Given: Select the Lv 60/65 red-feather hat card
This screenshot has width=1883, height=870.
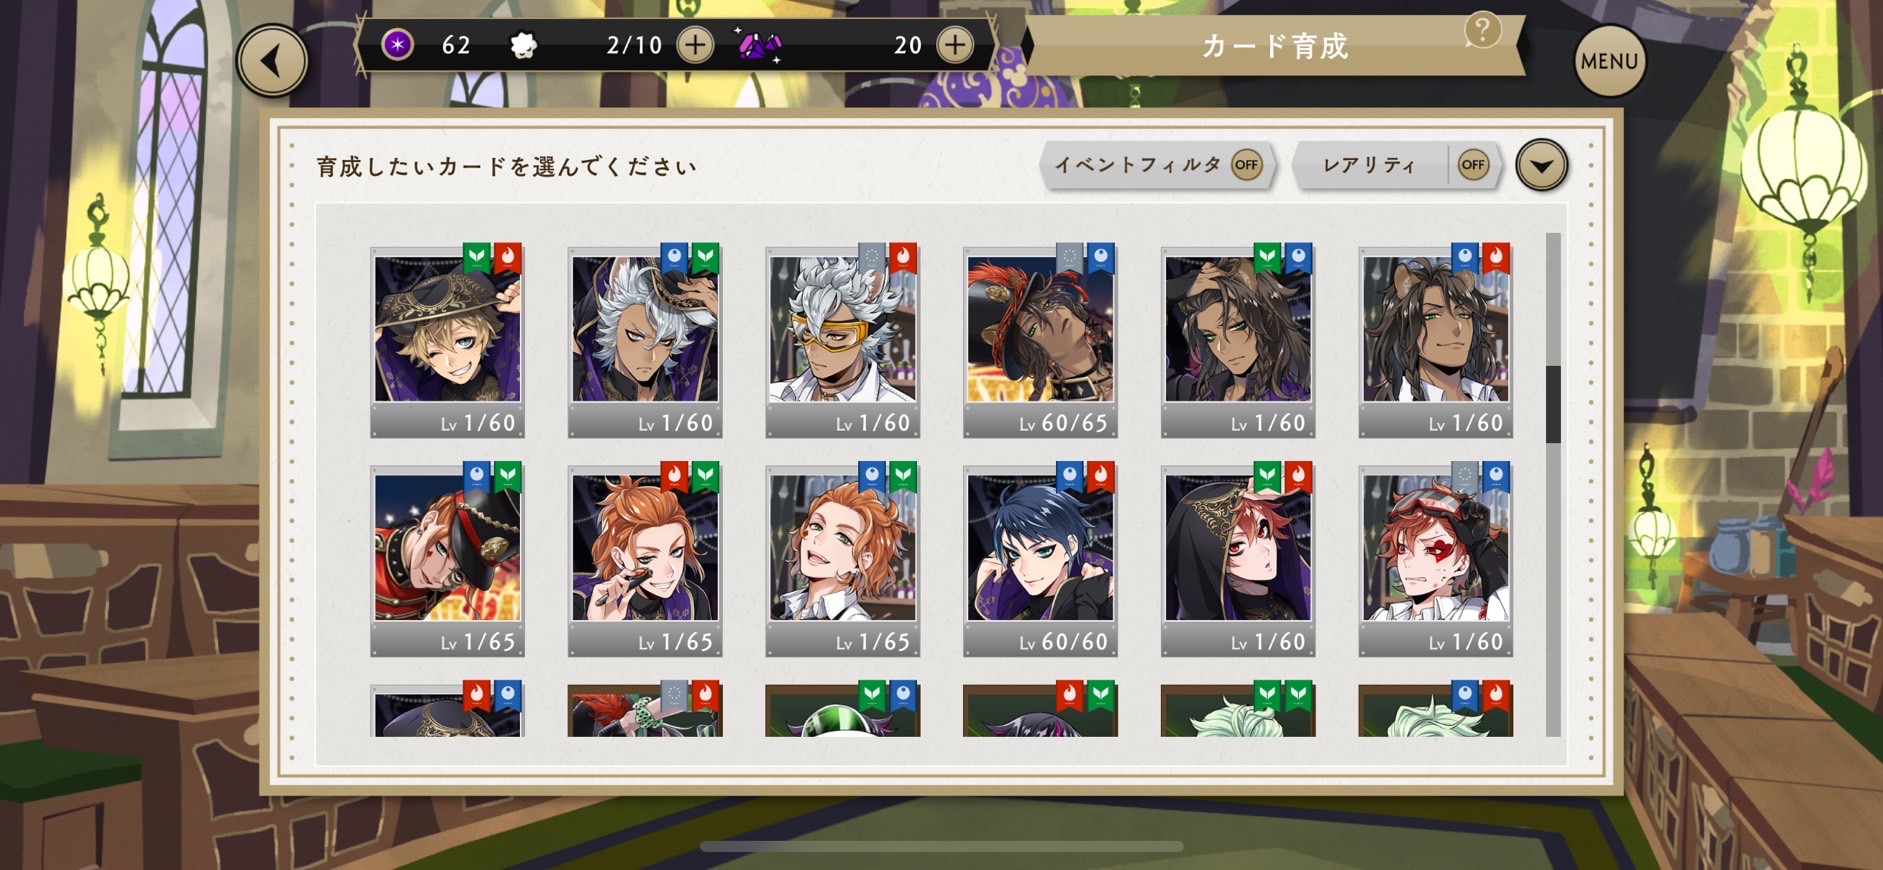Looking at the screenshot, I should coord(1039,342).
